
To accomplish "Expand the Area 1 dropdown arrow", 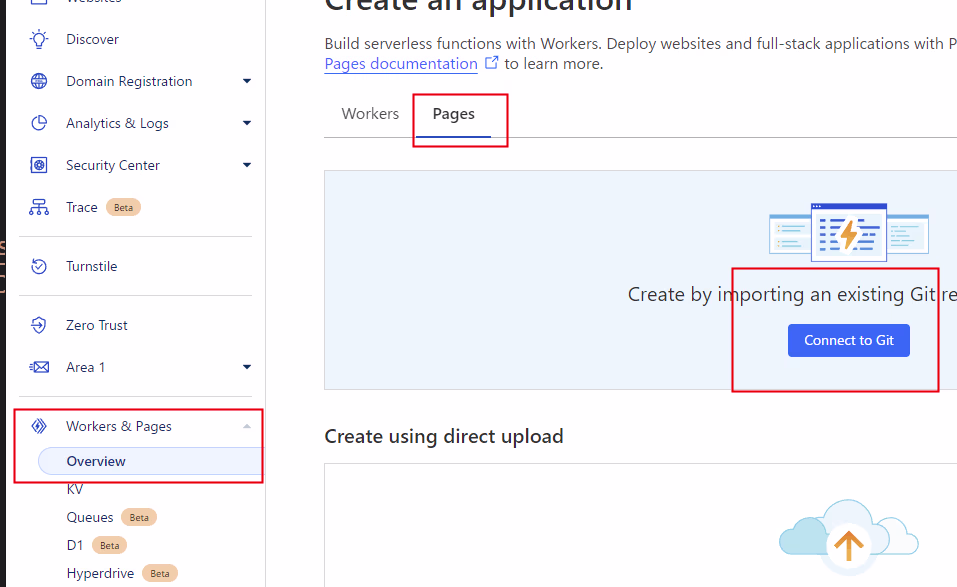I will click(x=247, y=367).
